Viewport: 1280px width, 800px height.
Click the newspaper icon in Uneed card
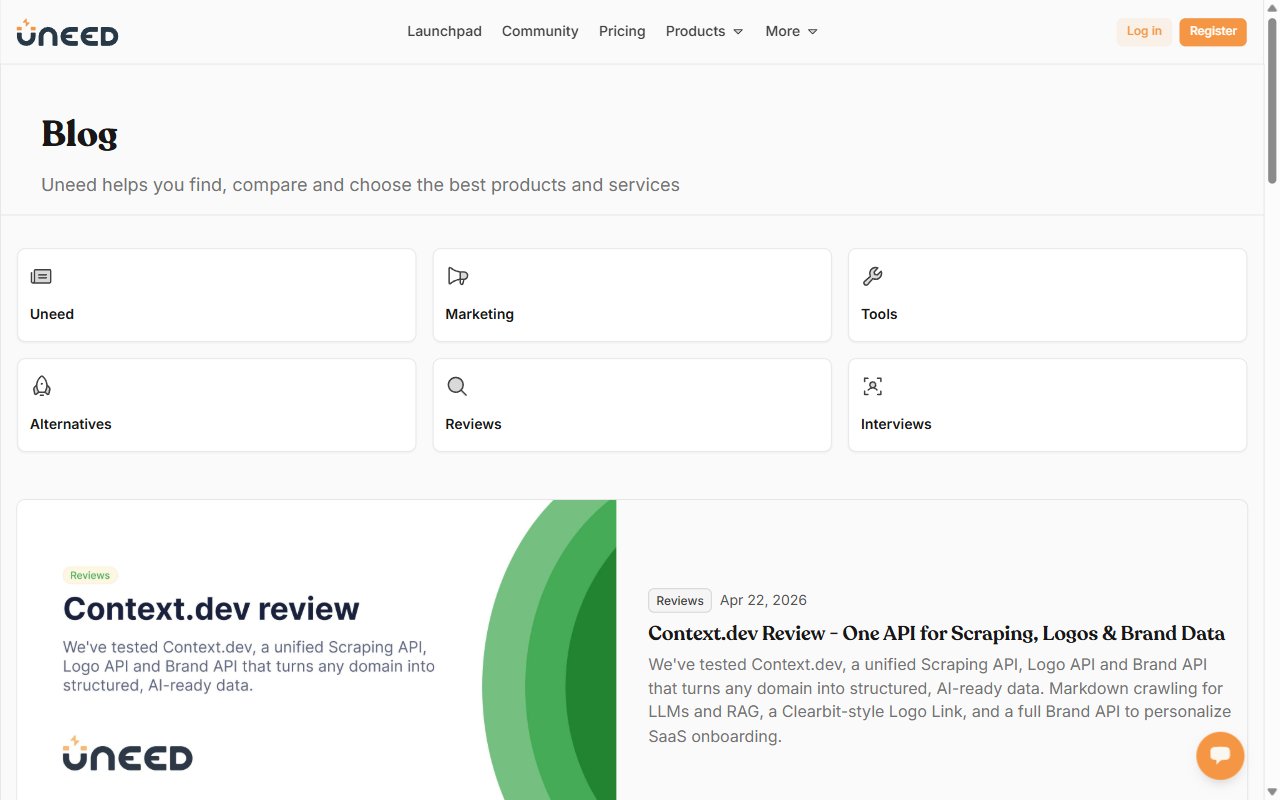[x=41, y=276]
